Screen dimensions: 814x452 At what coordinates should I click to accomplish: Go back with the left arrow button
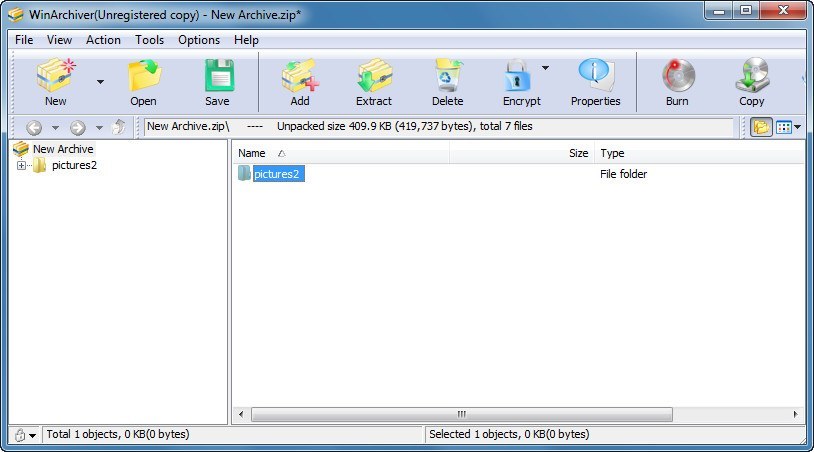(x=34, y=127)
